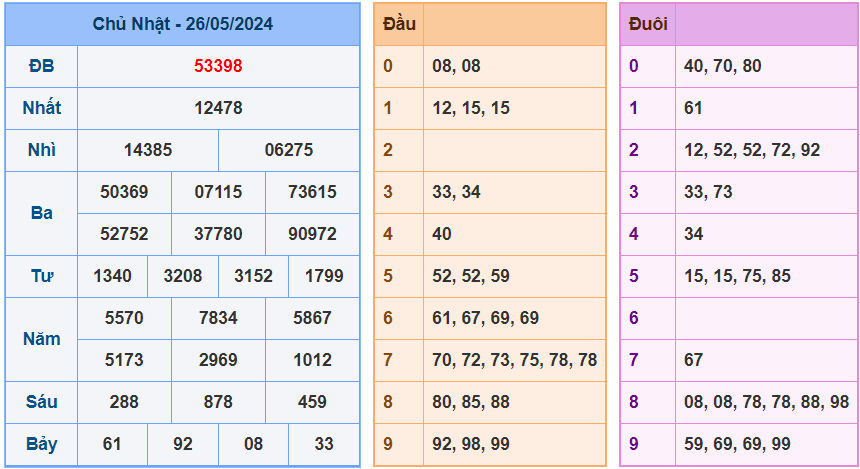Viewport: 860px width, 469px height.
Task: Click Đầu row 8 values 80, 85, 88
Action: [471, 402]
